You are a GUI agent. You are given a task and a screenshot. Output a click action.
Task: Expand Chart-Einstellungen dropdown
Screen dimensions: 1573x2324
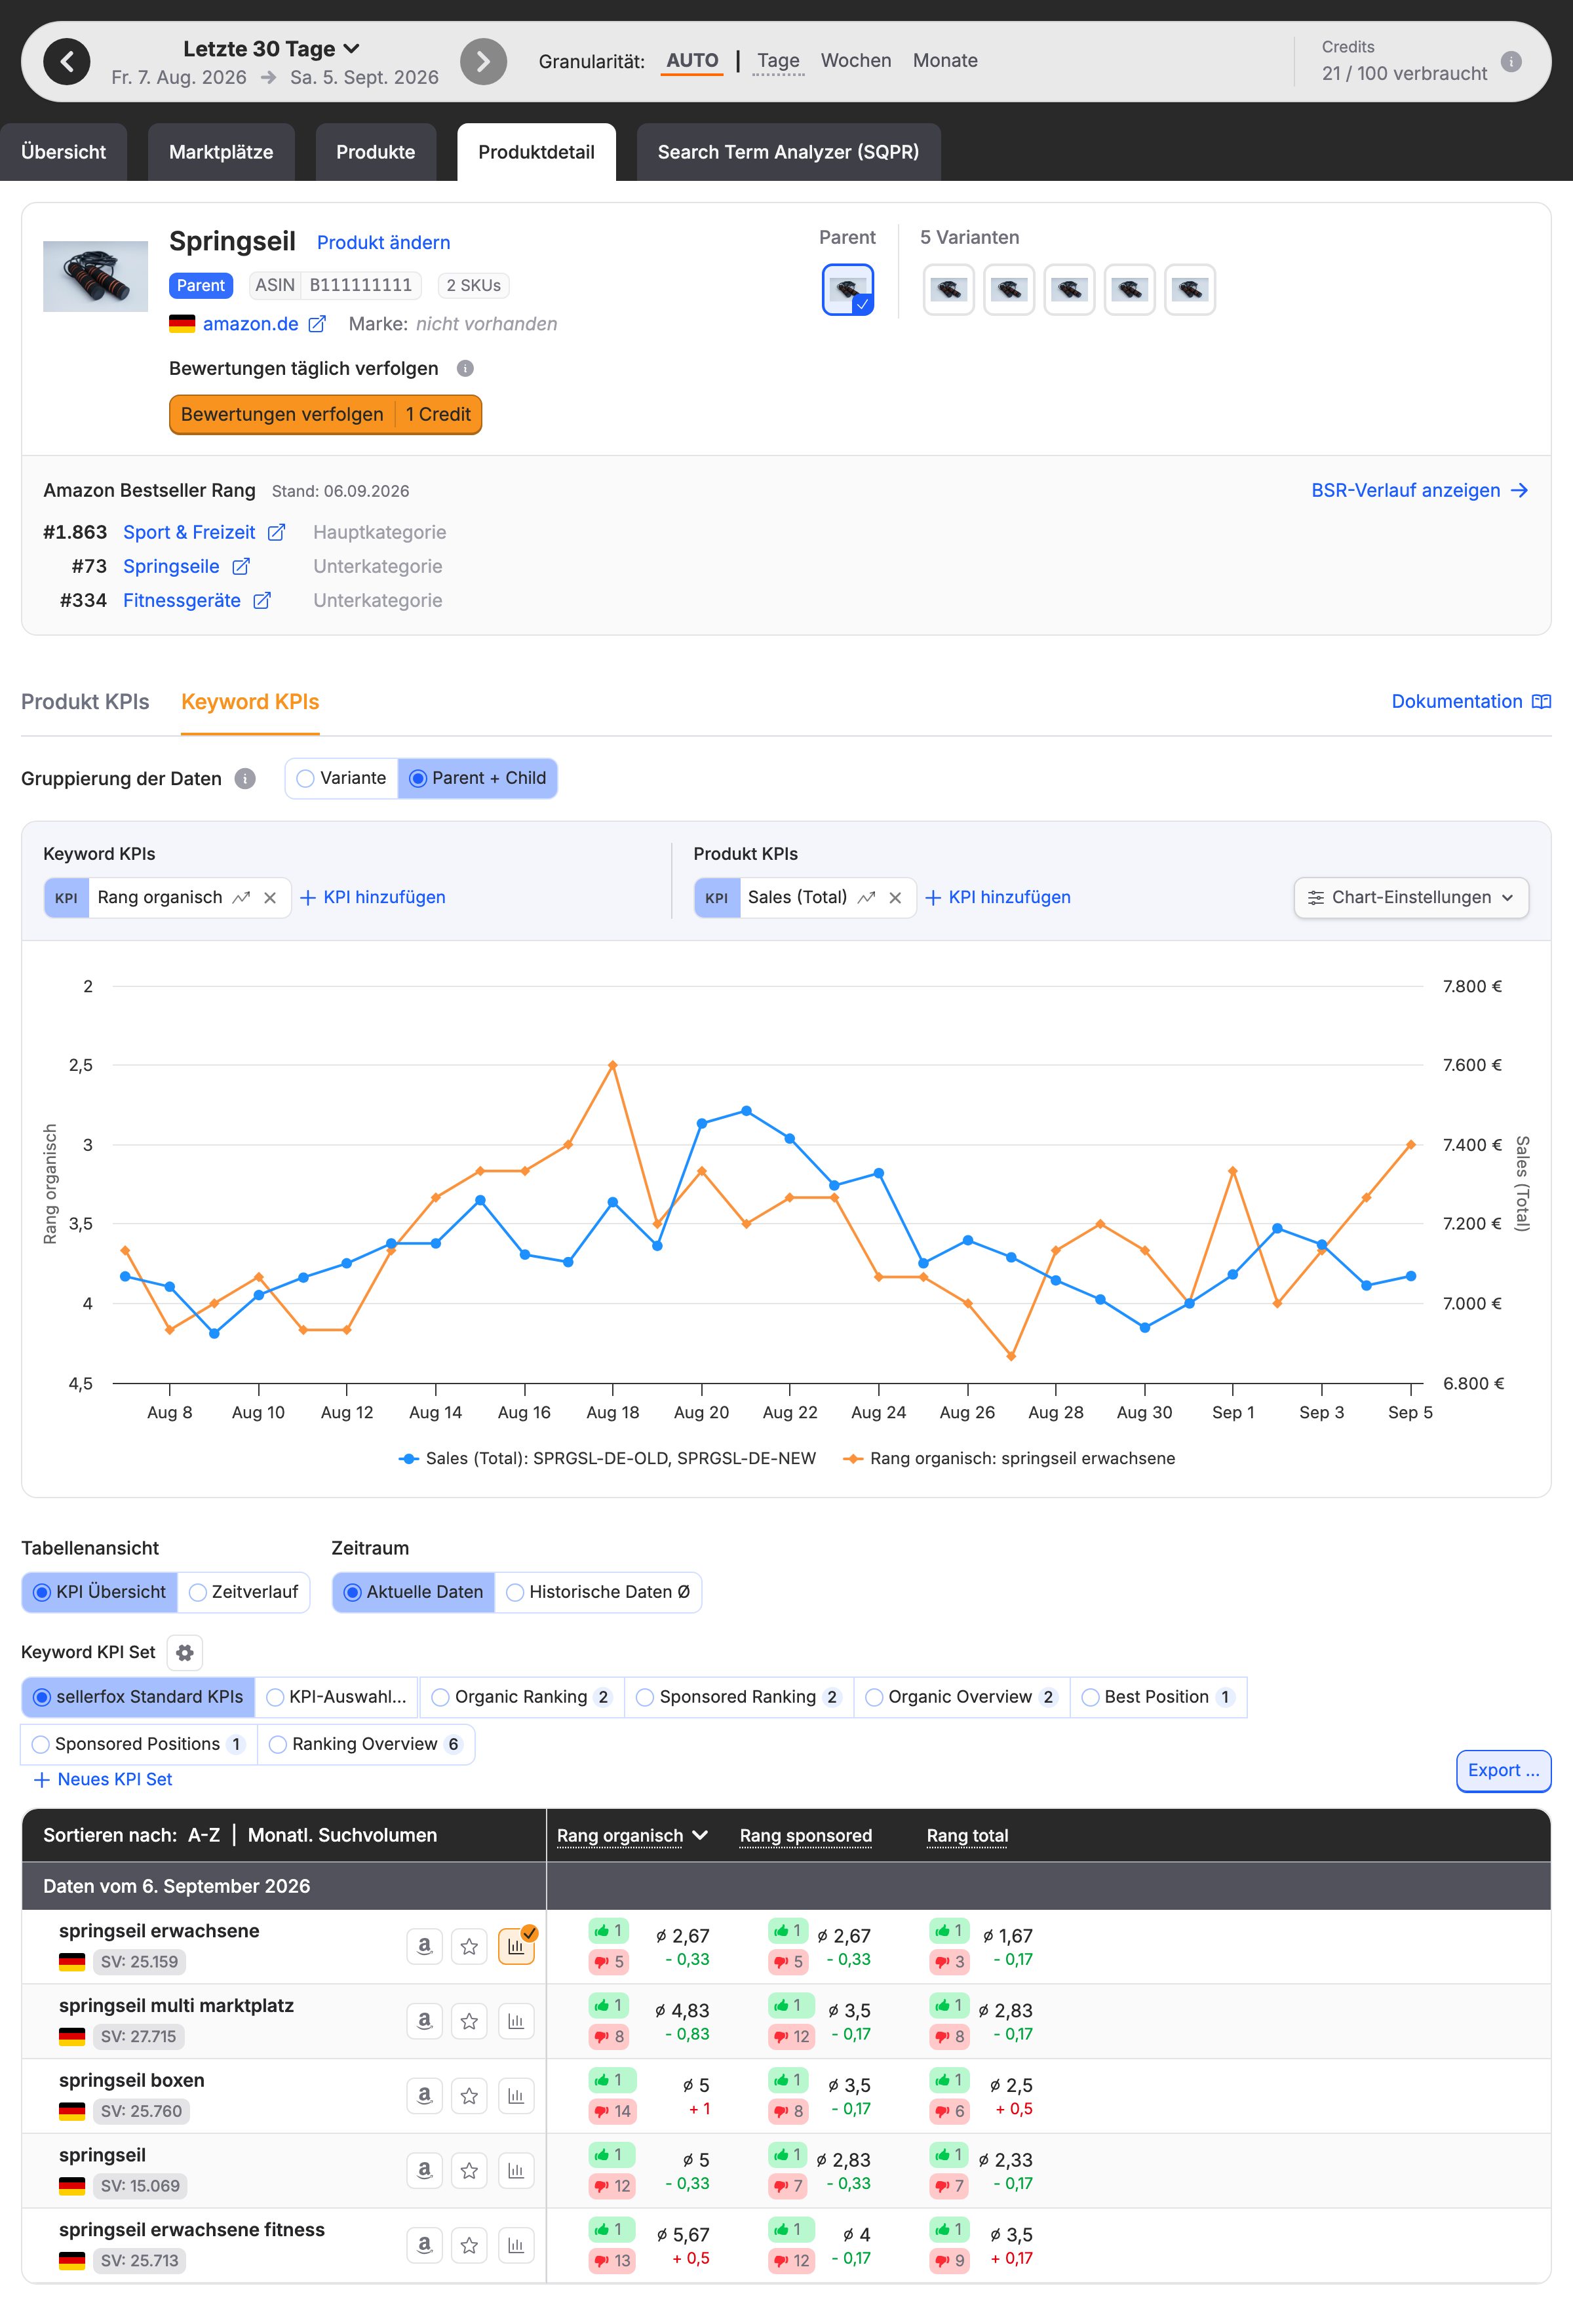[x=1411, y=898]
